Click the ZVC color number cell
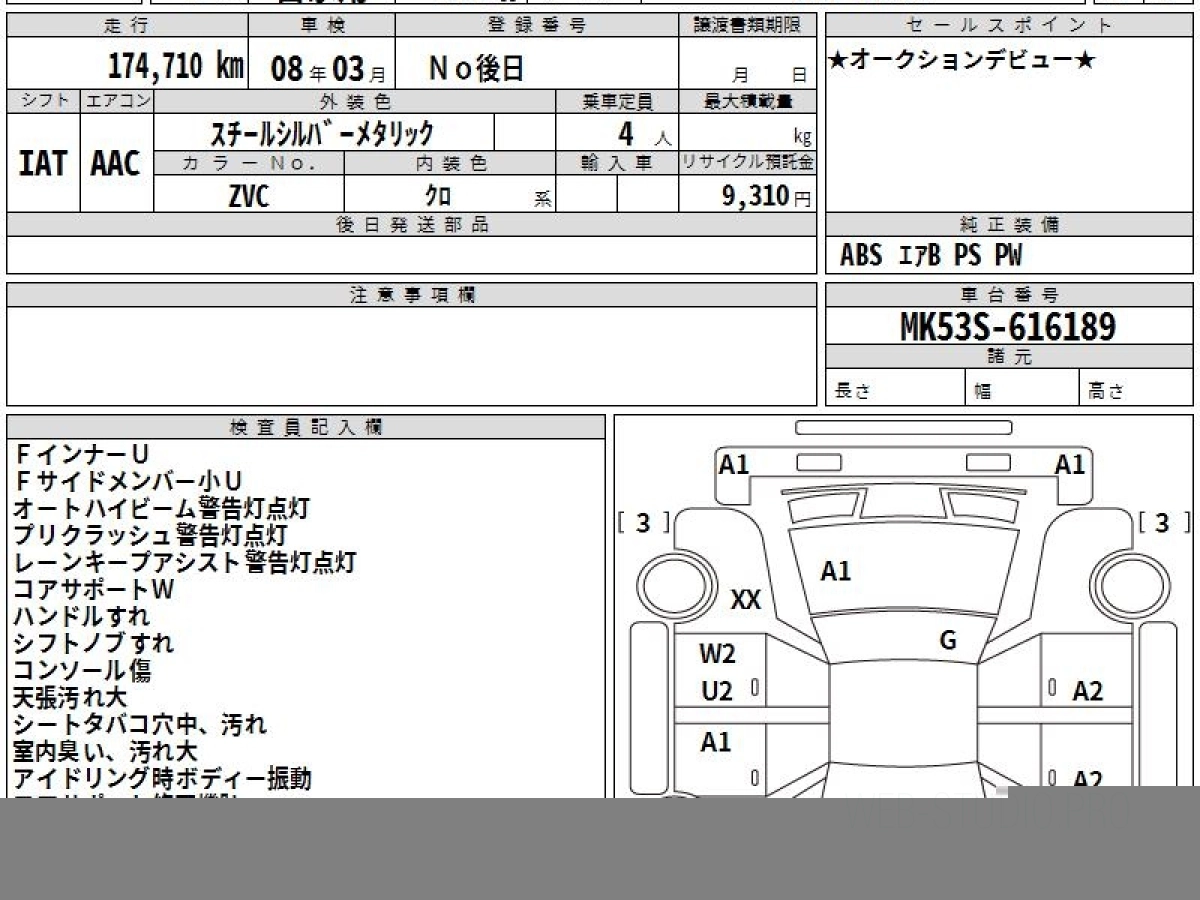 248,196
